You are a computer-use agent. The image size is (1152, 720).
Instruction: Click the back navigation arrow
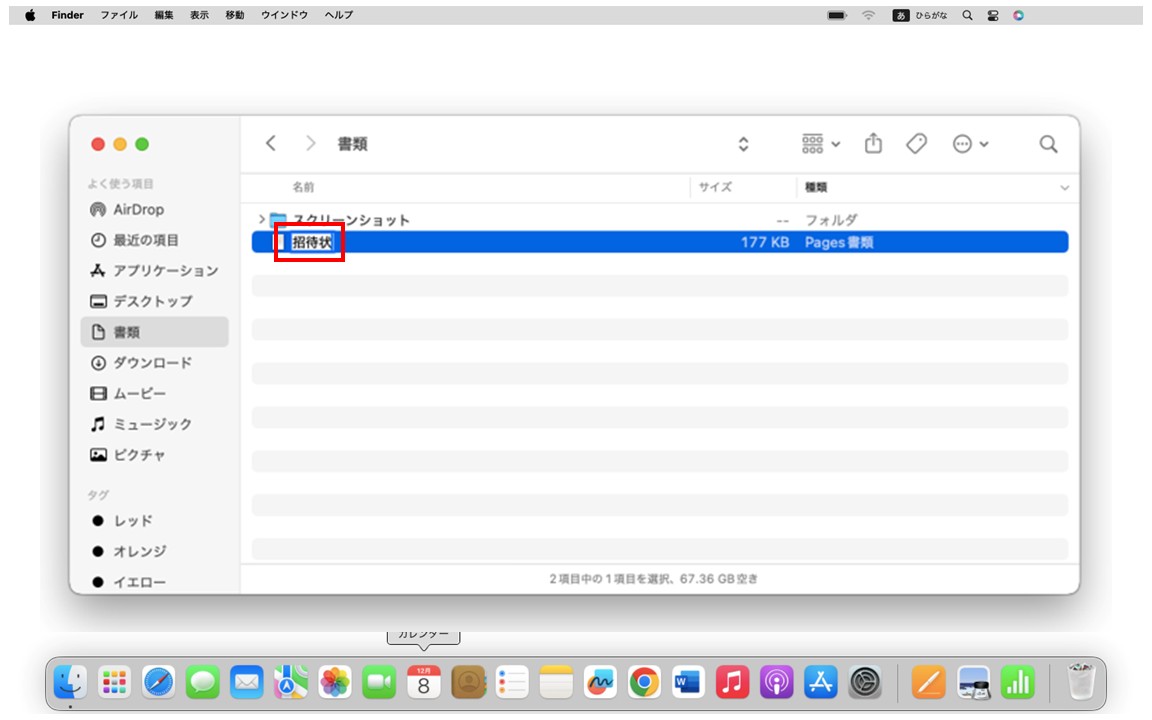(x=269, y=143)
